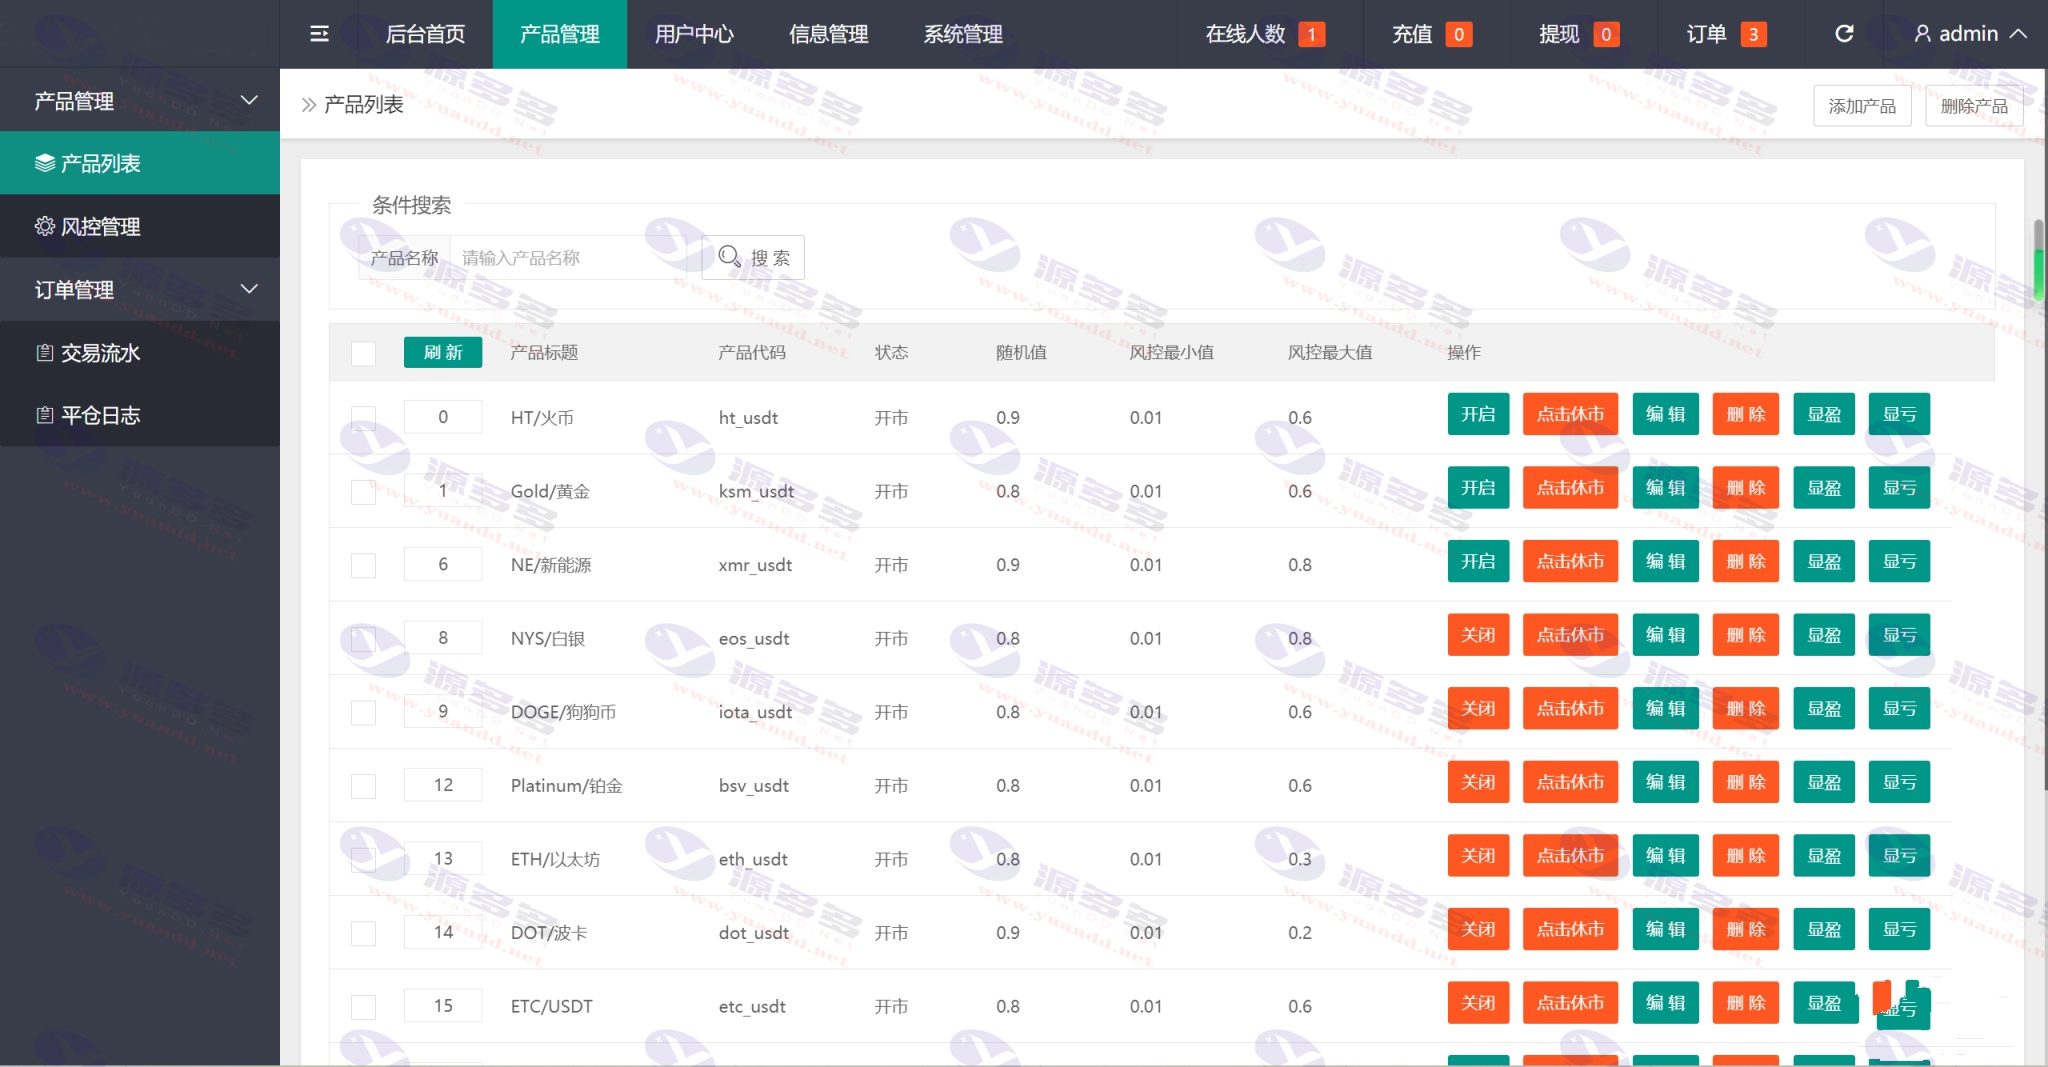The image size is (2048, 1067).
Task: Click sort number field showing 15
Action: [x=443, y=1006]
